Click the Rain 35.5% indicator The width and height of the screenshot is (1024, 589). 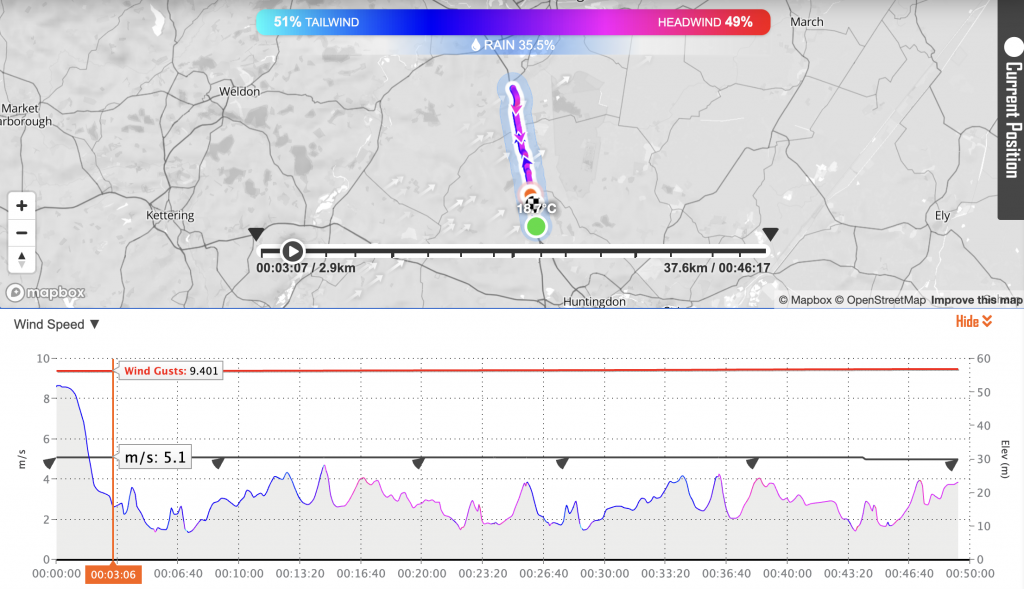(512, 45)
